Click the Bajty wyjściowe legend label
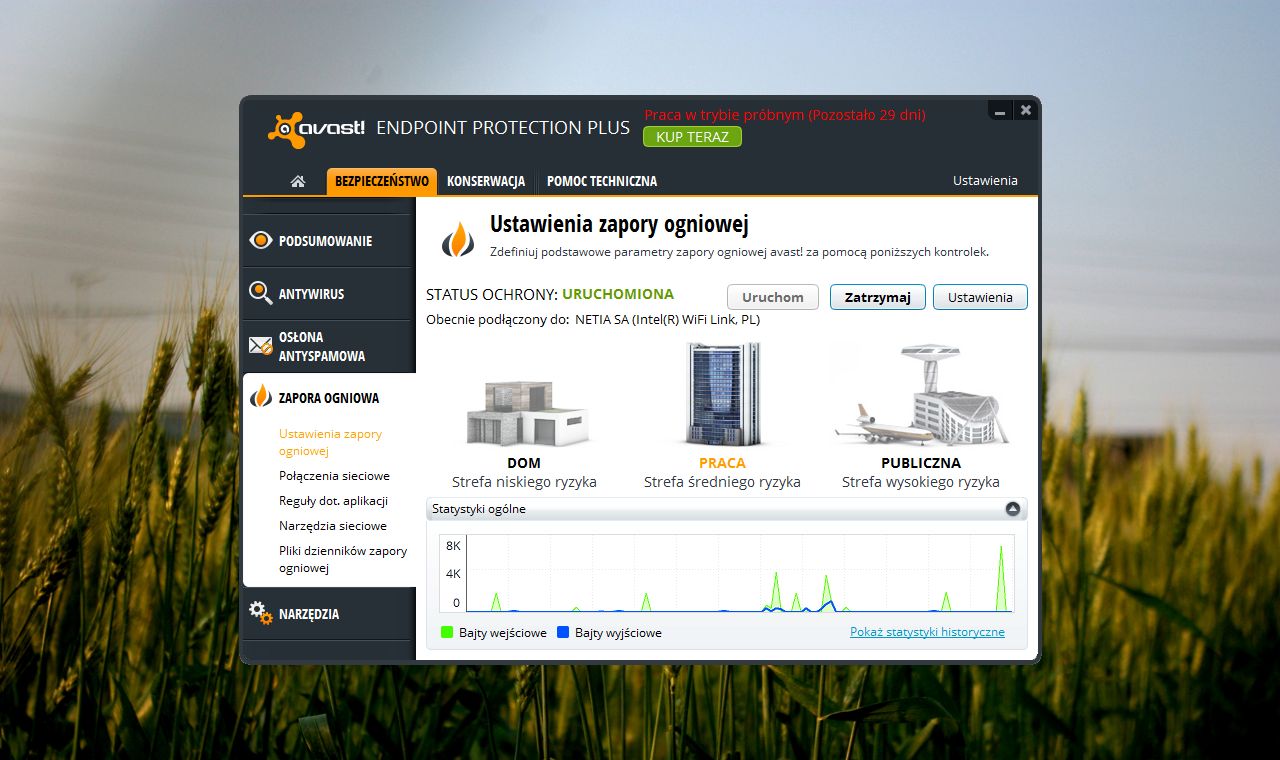The width and height of the screenshot is (1280, 760). point(618,633)
